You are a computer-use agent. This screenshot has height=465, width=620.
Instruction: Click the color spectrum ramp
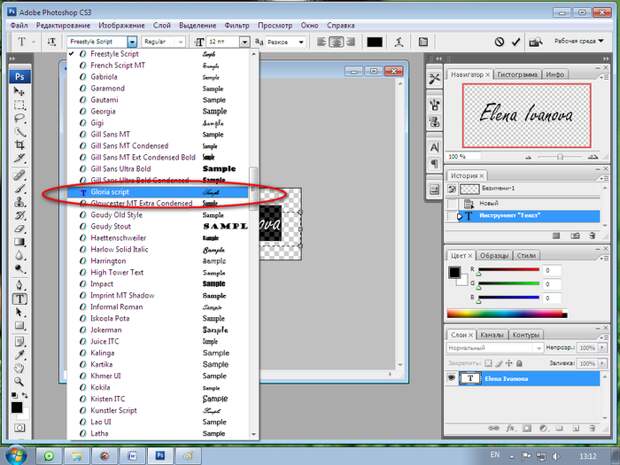(x=507, y=314)
